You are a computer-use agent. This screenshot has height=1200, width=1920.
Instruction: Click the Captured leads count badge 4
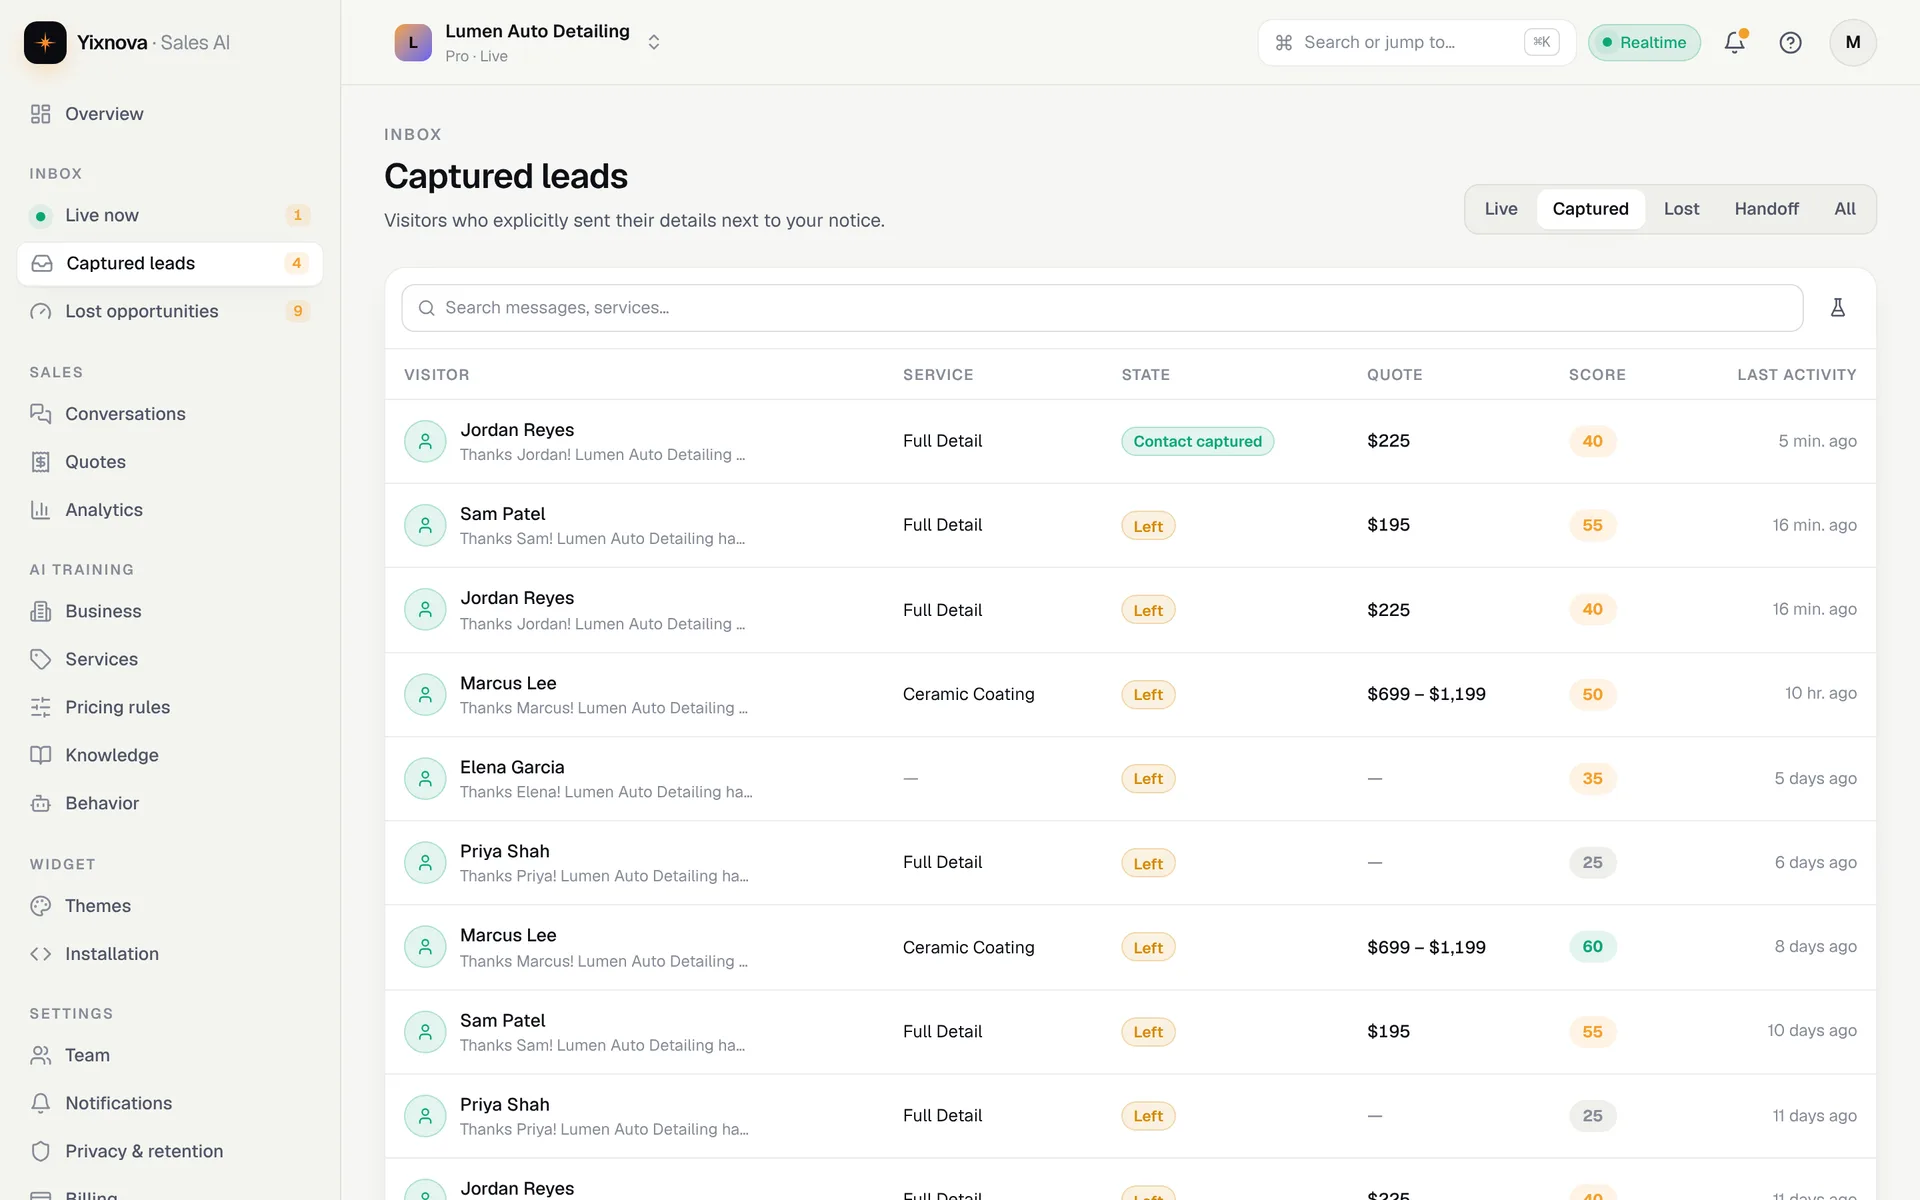click(x=296, y=263)
